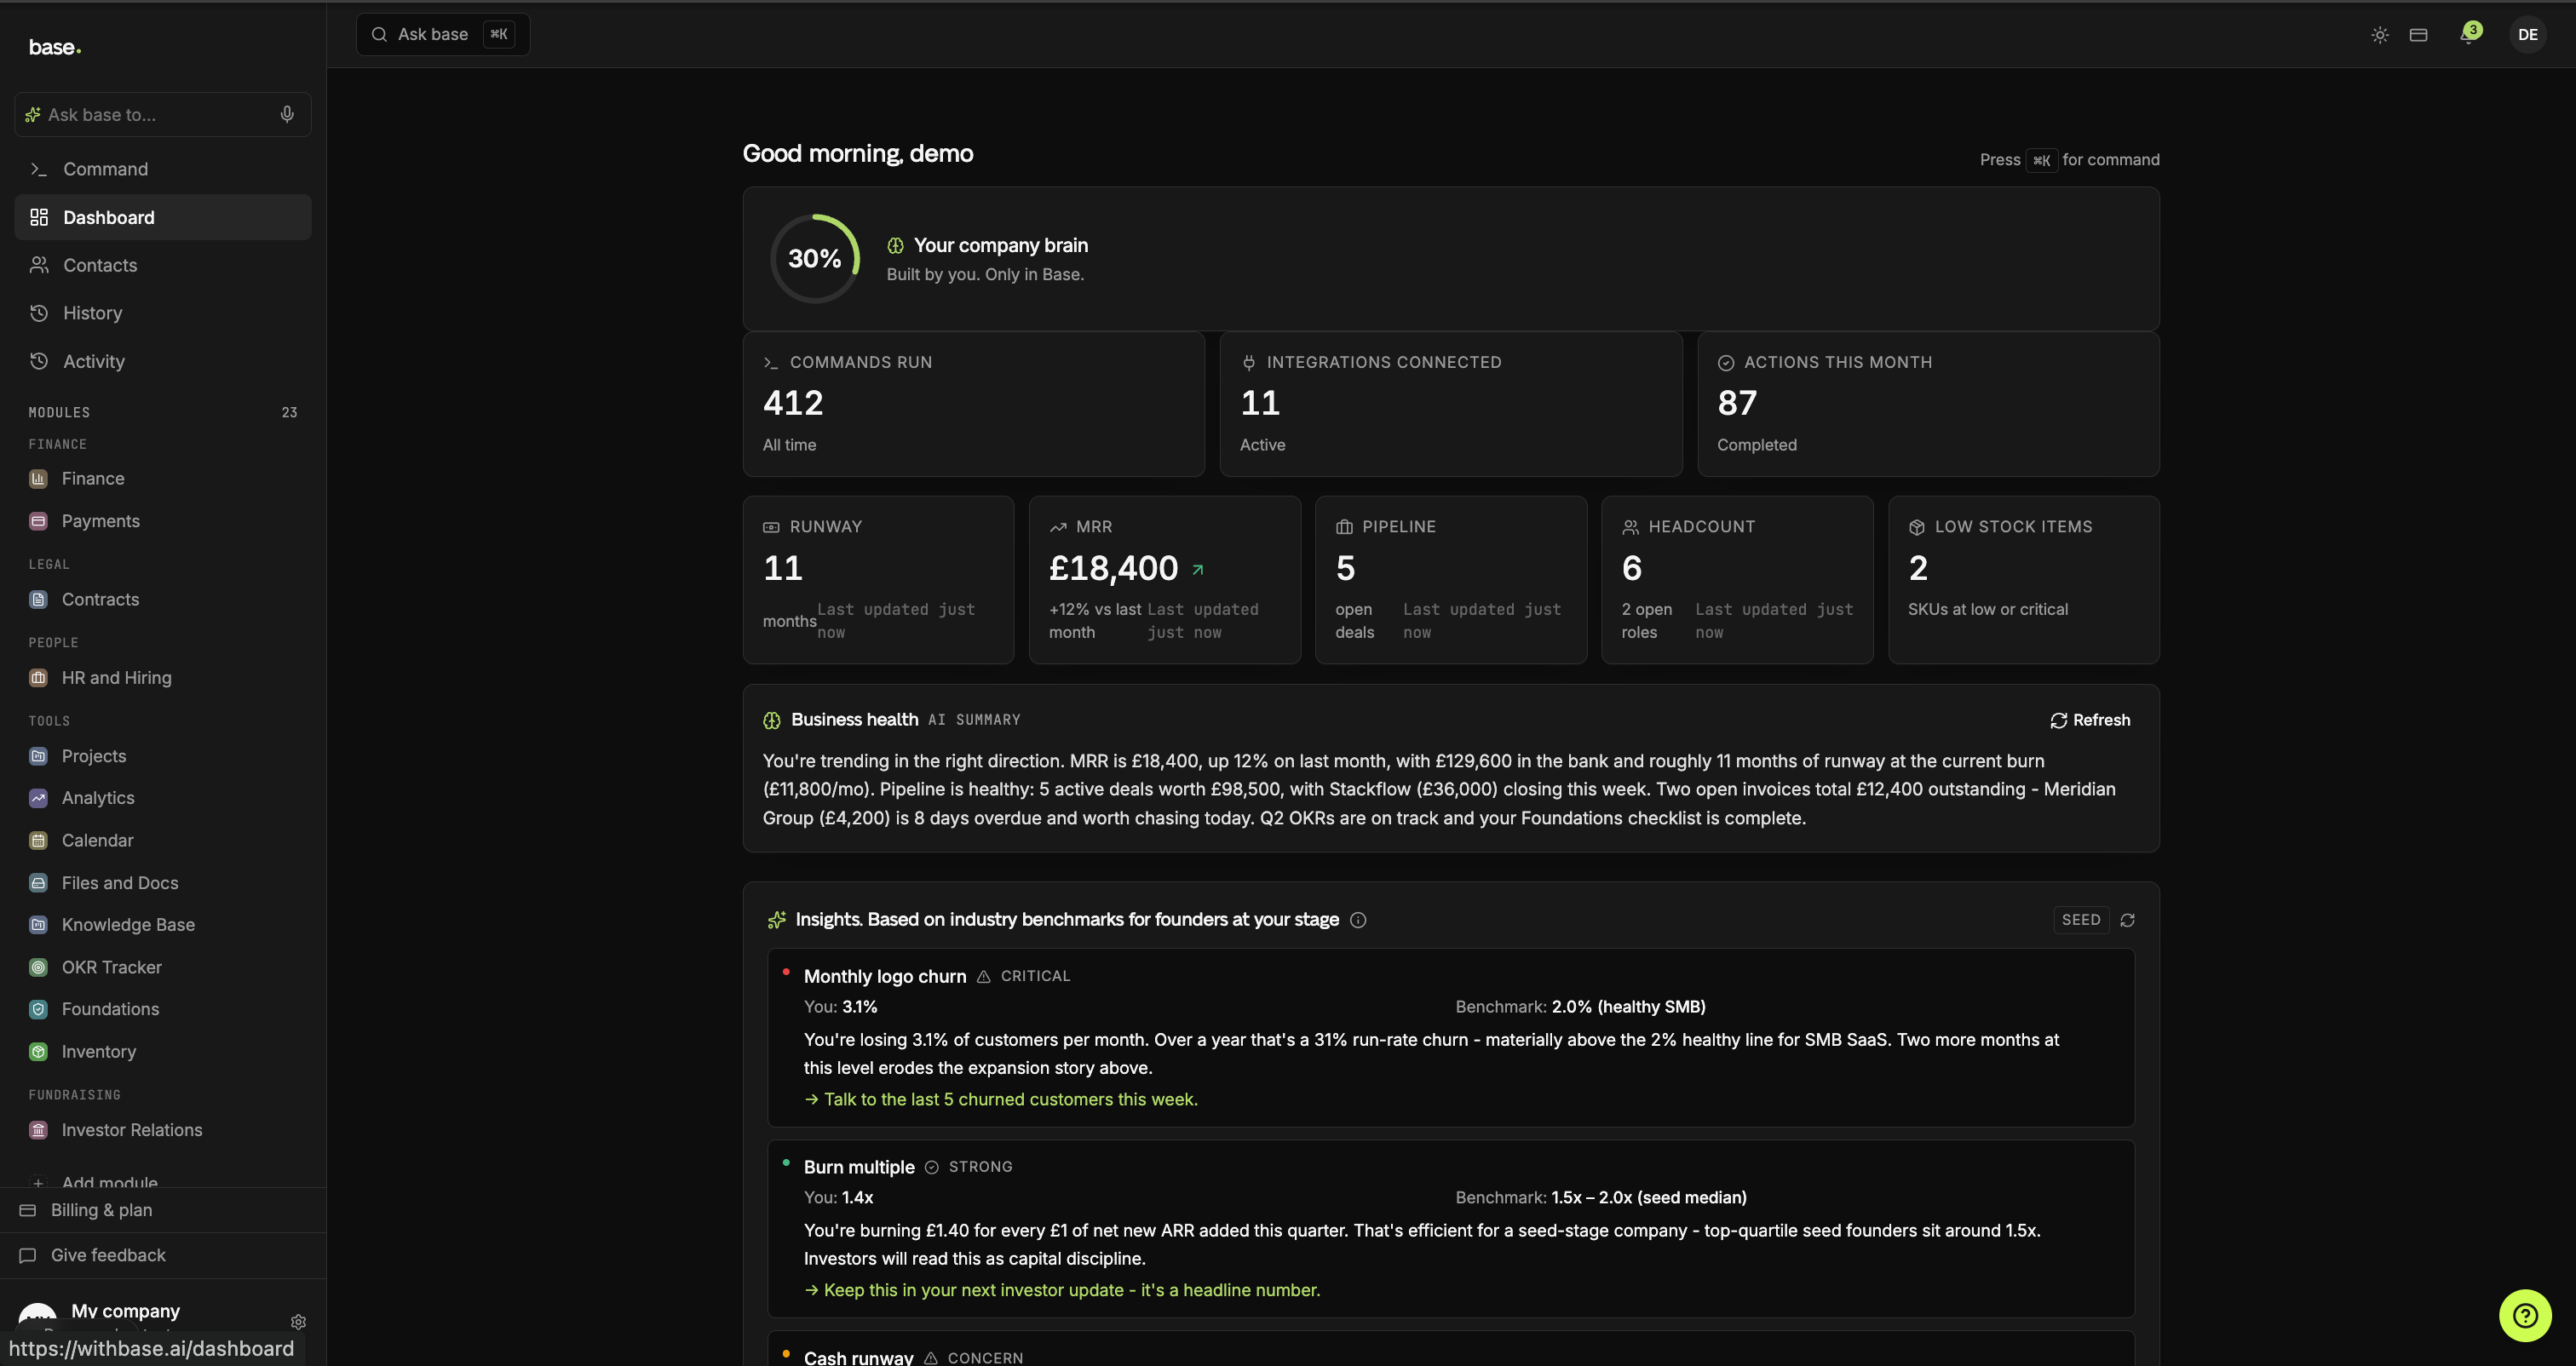Click Give feedback
Image resolution: width=2576 pixels, height=1366 pixels.
point(163,1255)
